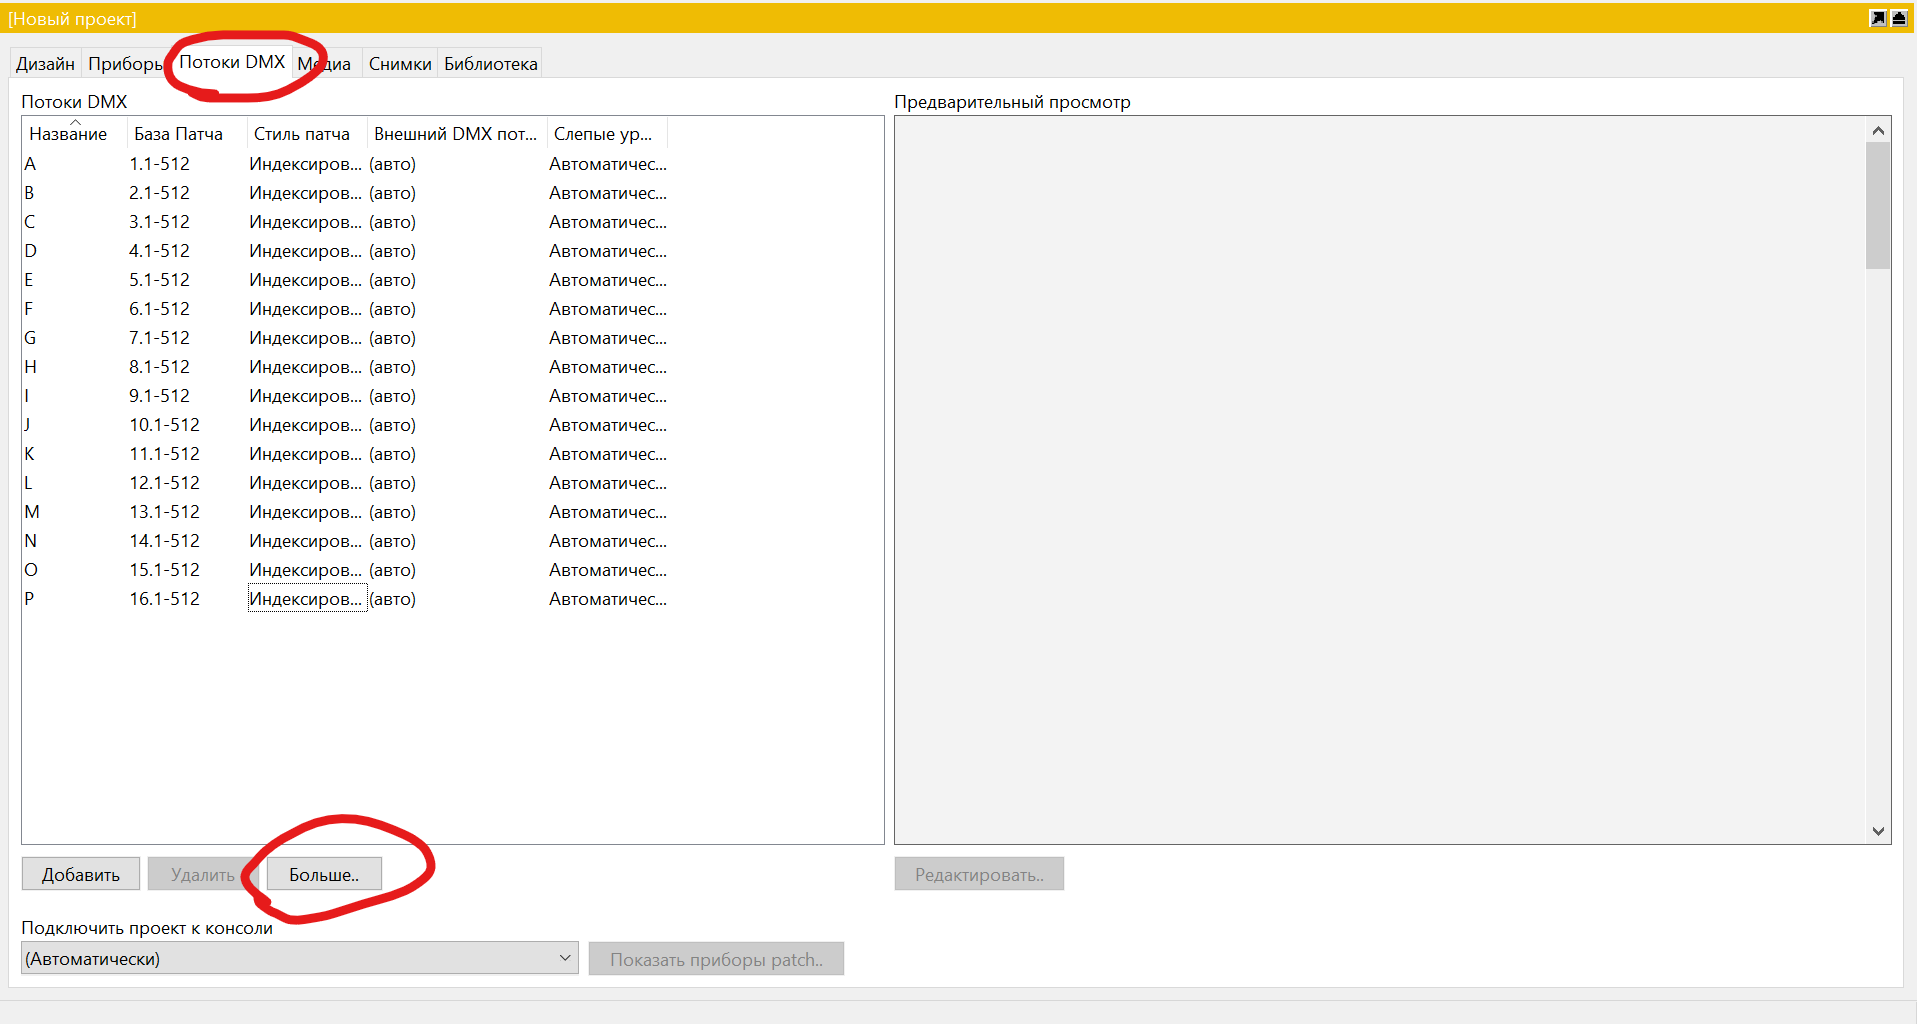Select DMX stream row K
This screenshot has height=1024, width=1917.
pos(345,454)
